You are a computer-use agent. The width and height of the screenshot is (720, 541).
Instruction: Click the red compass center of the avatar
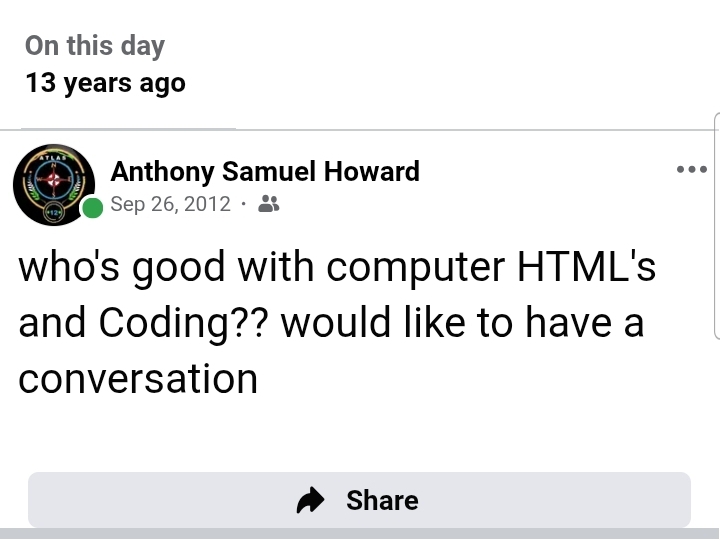click(52, 183)
